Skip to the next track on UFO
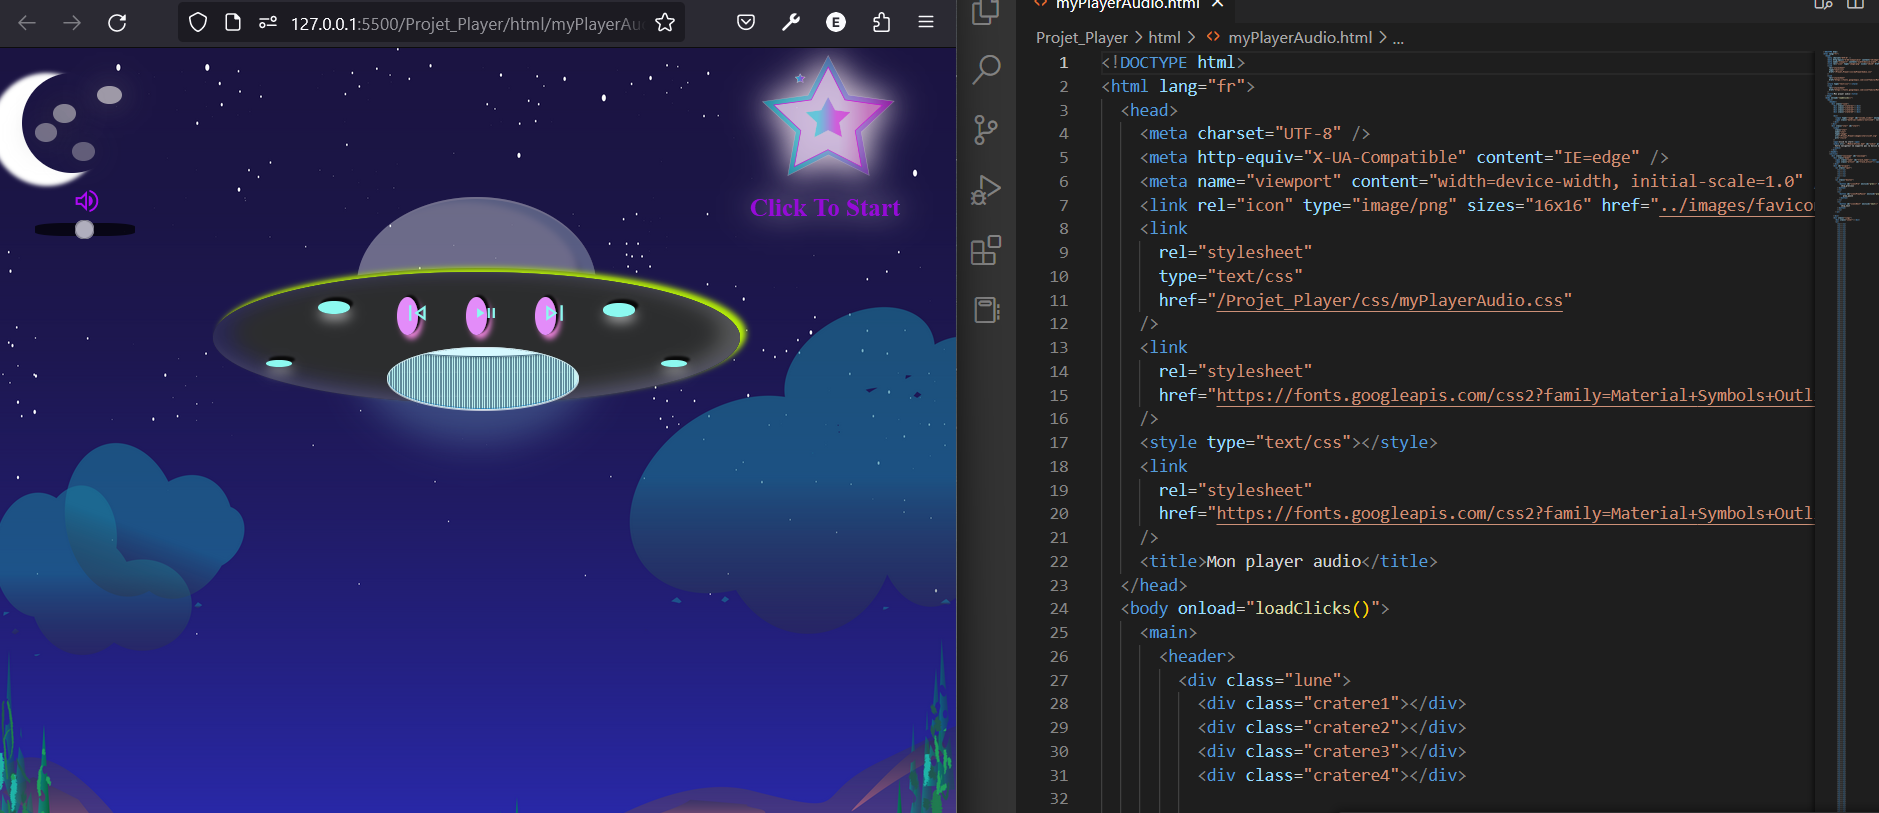The image size is (1879, 813). tap(549, 314)
